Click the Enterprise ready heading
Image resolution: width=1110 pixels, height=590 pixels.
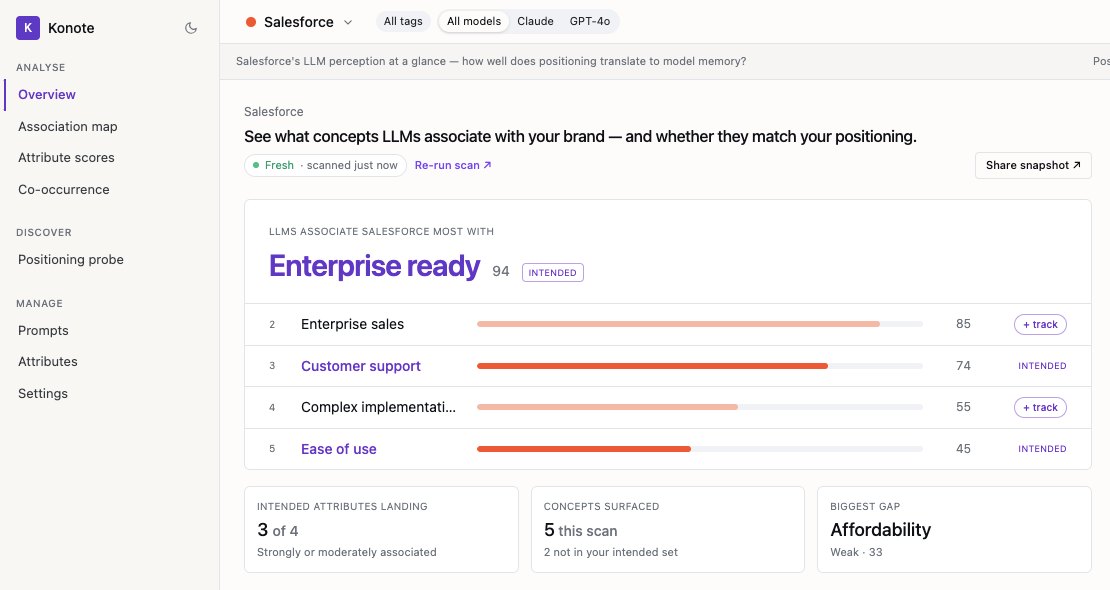tap(374, 266)
